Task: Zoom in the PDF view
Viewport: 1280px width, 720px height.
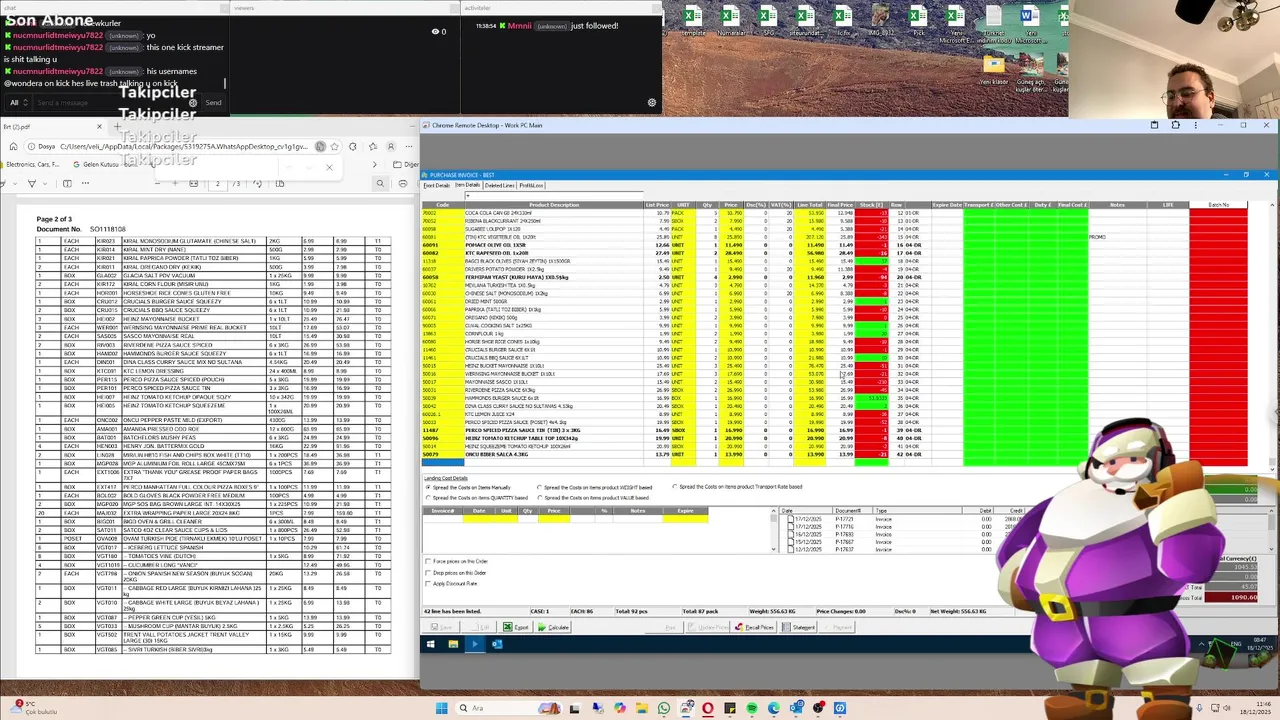Action: (175, 183)
